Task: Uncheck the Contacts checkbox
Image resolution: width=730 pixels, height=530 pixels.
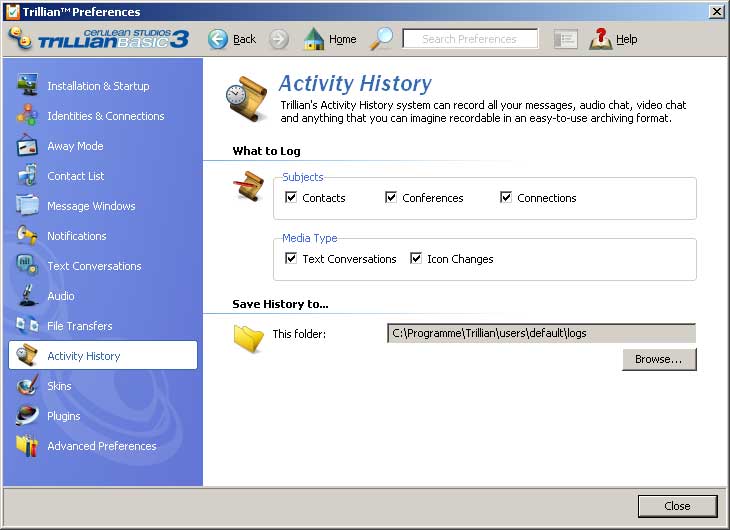Action: click(x=291, y=197)
